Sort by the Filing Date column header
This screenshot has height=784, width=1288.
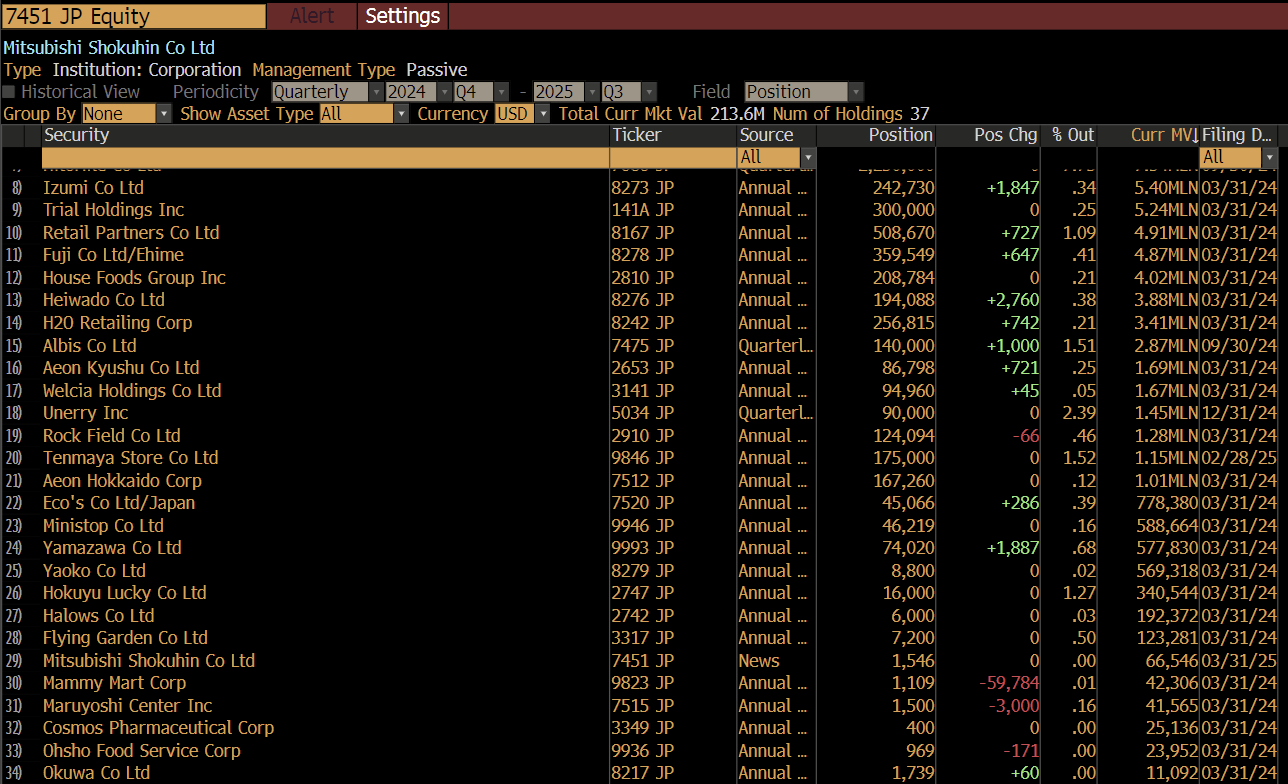tap(1239, 135)
